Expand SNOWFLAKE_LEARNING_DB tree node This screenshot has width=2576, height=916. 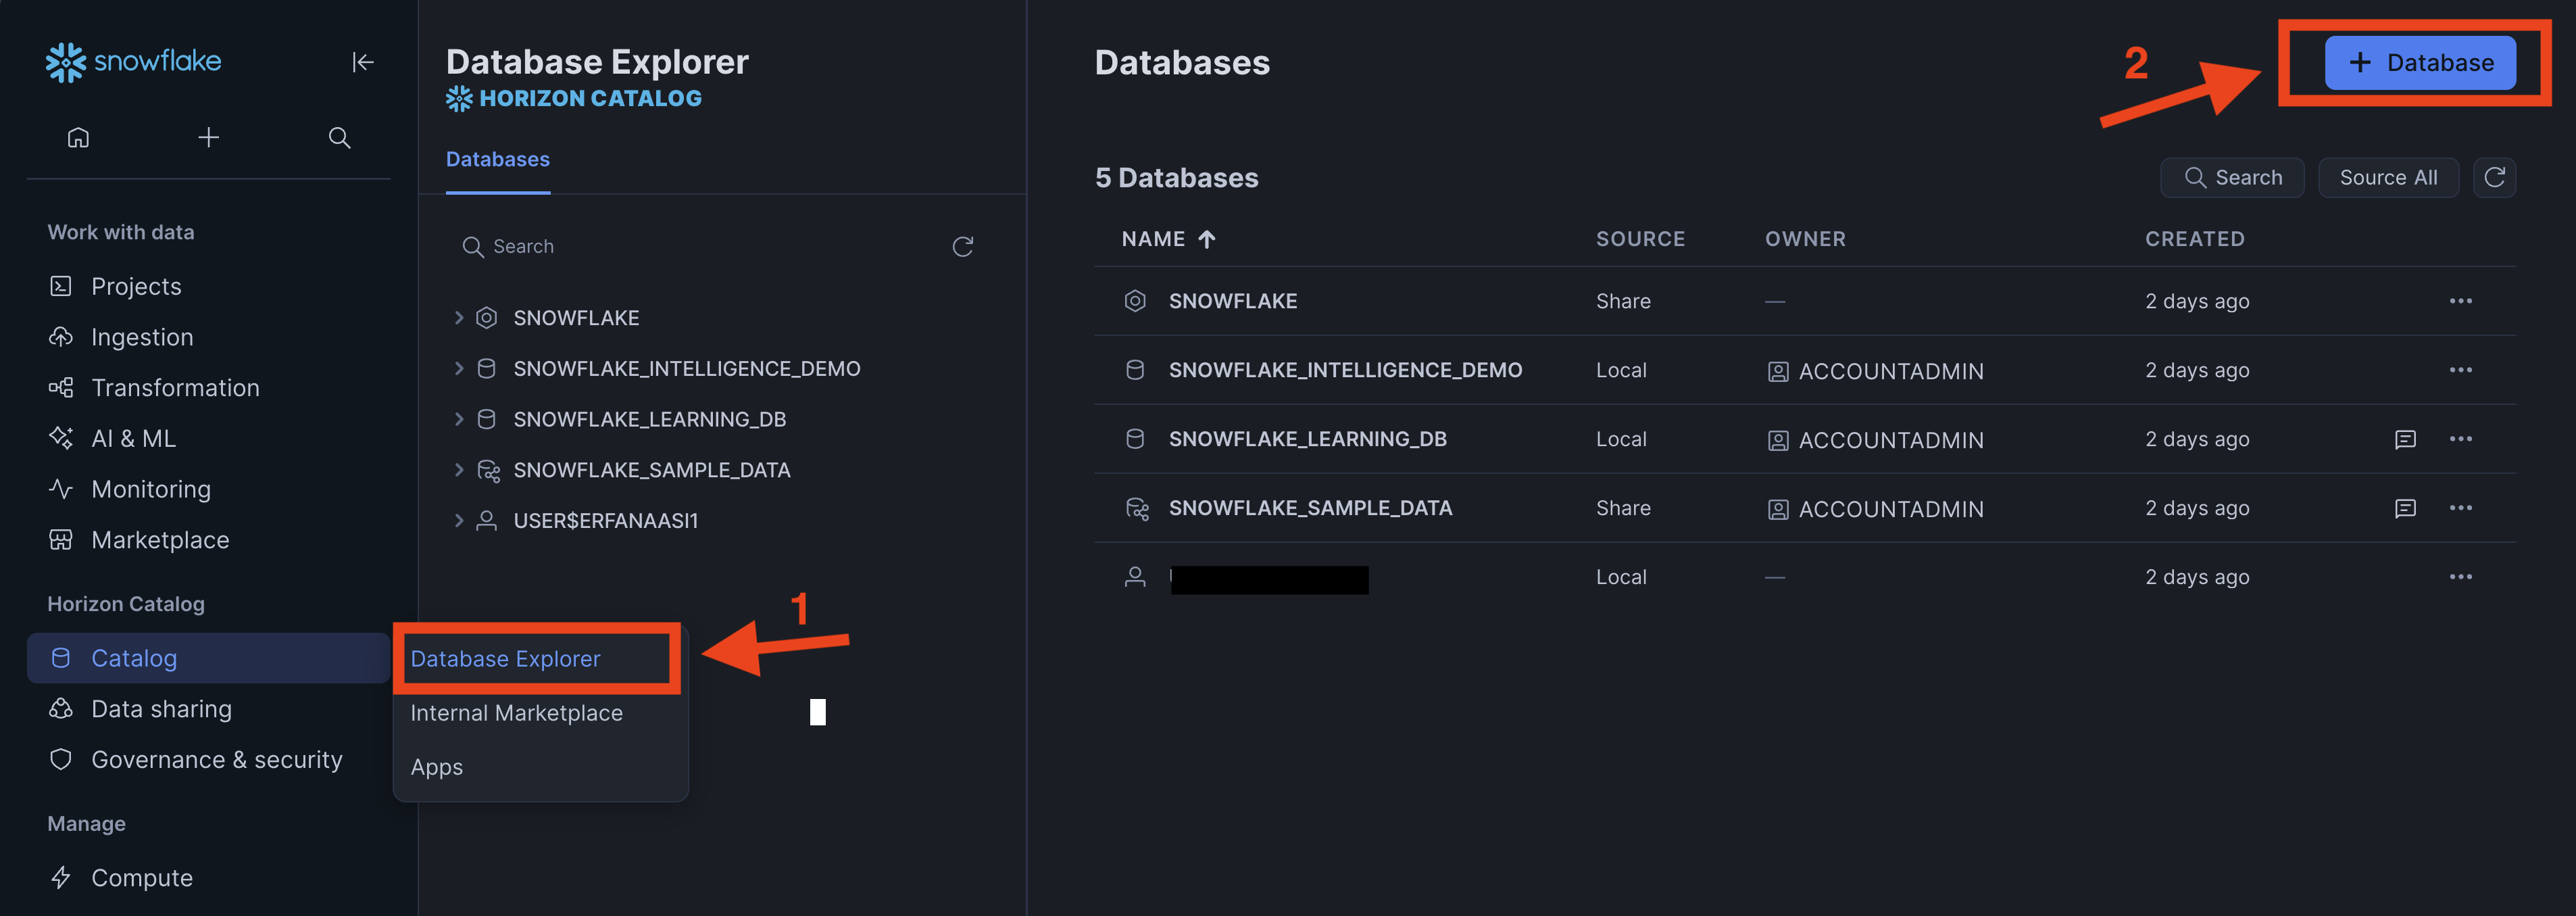[459, 419]
